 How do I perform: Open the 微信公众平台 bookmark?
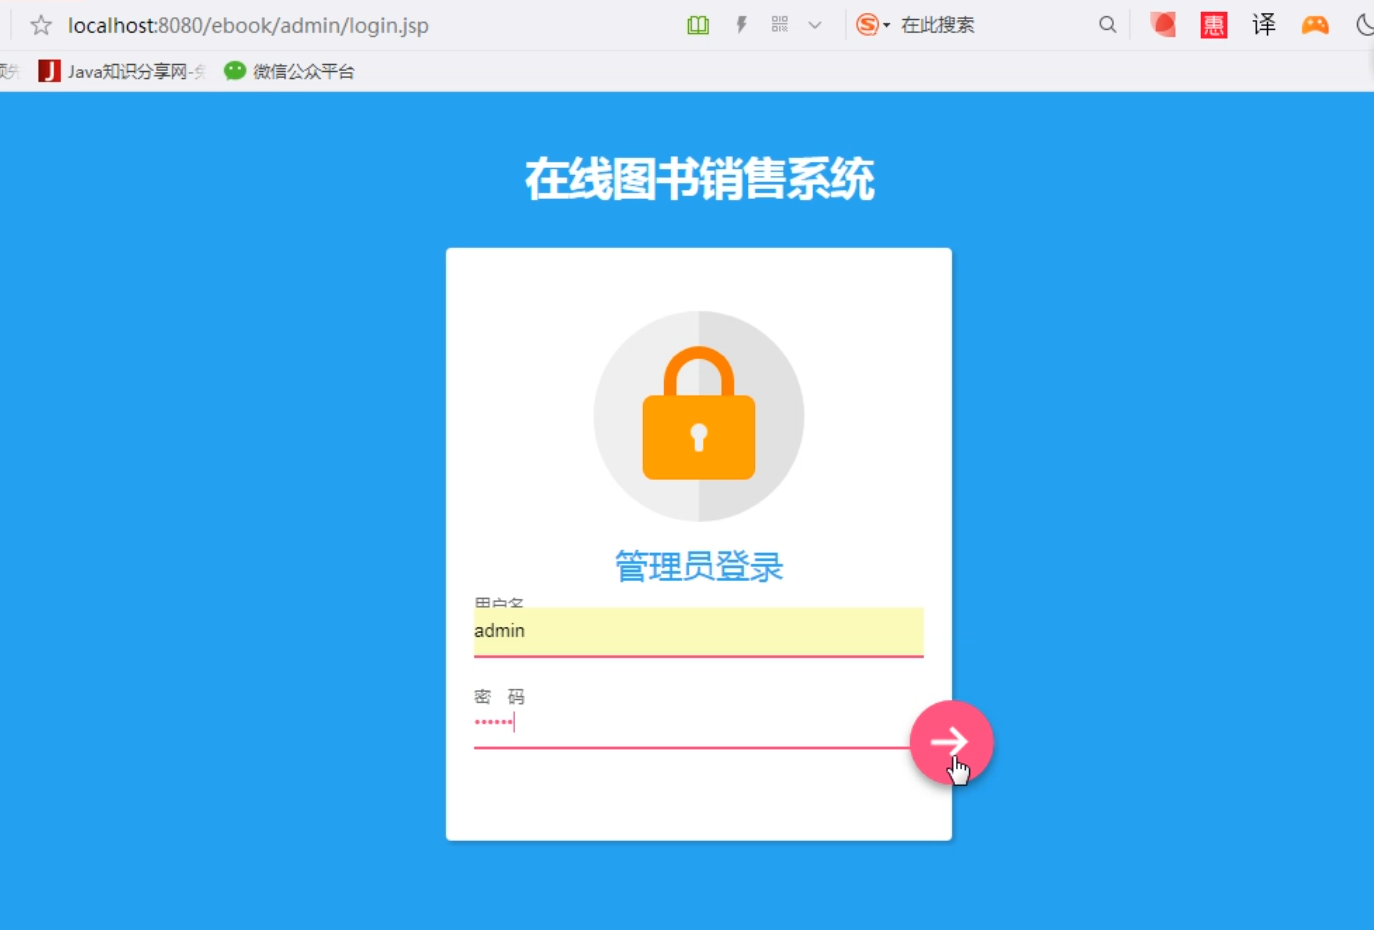pos(289,71)
